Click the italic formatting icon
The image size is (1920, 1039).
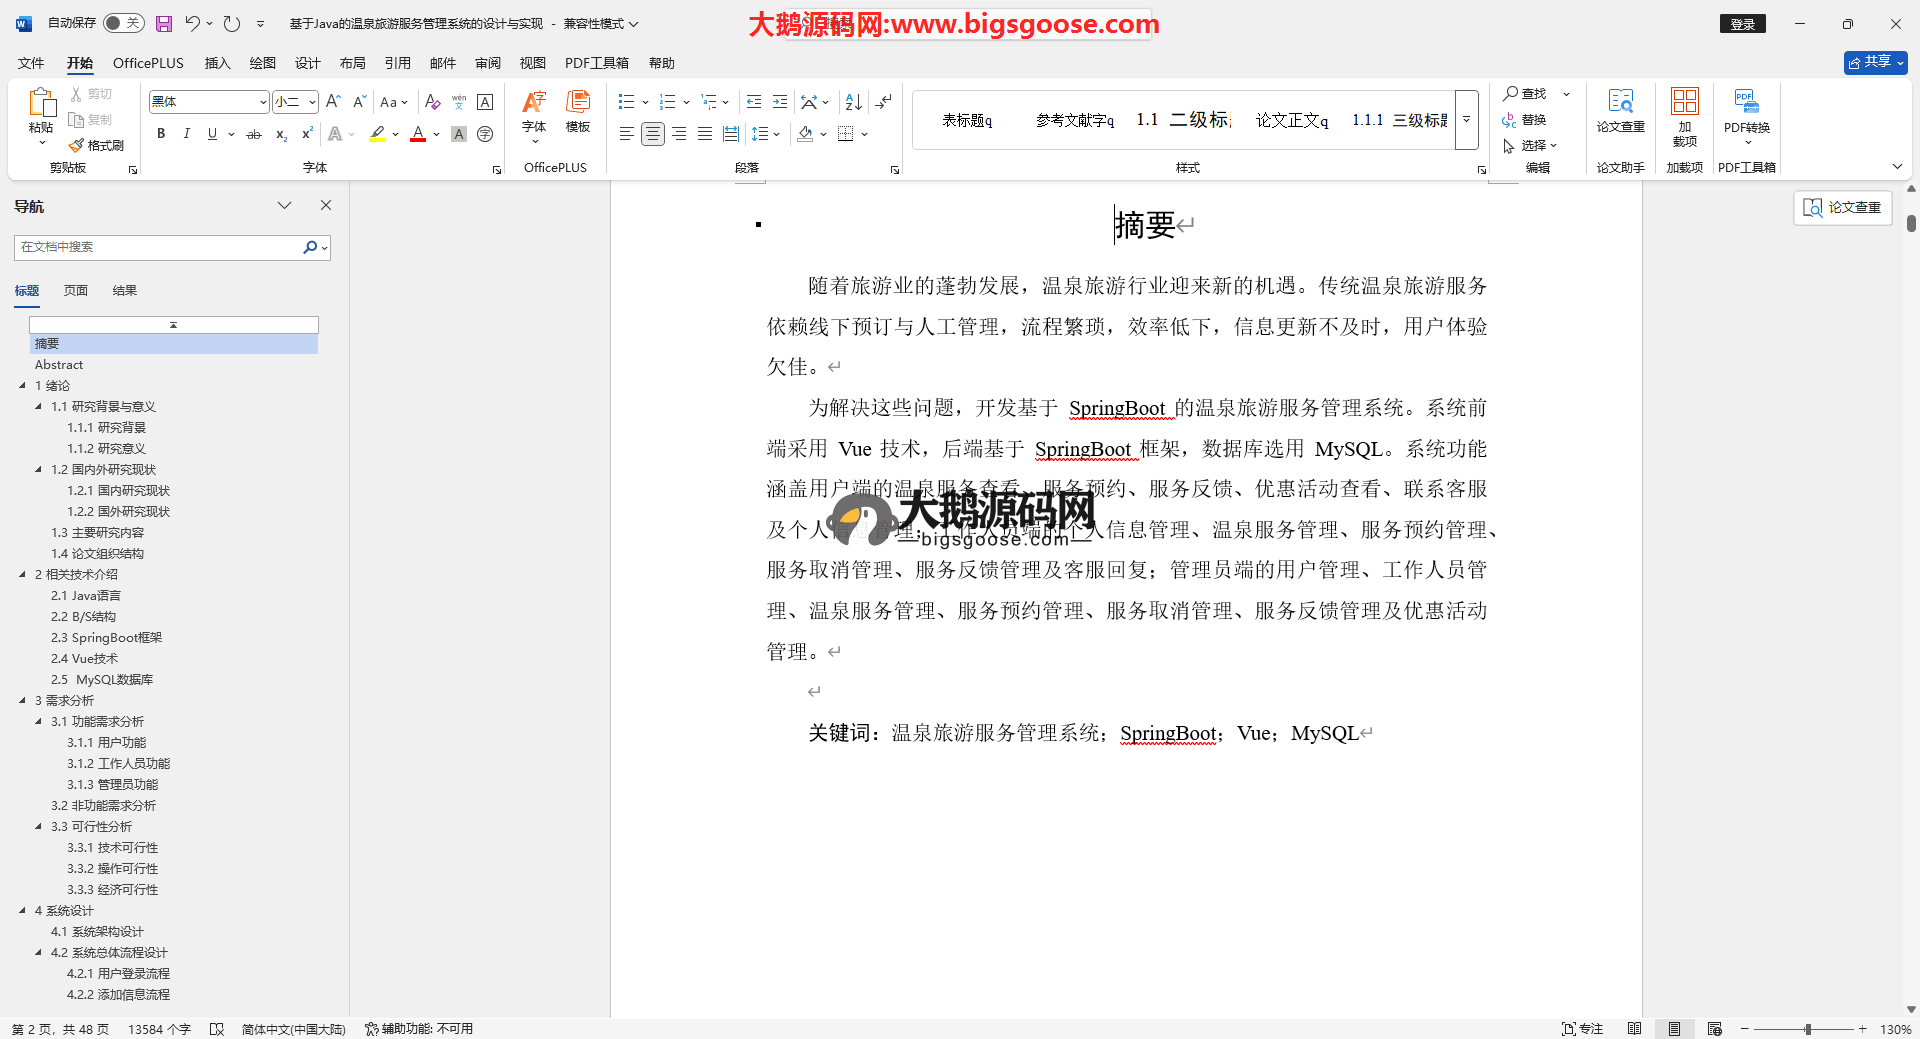coord(186,134)
